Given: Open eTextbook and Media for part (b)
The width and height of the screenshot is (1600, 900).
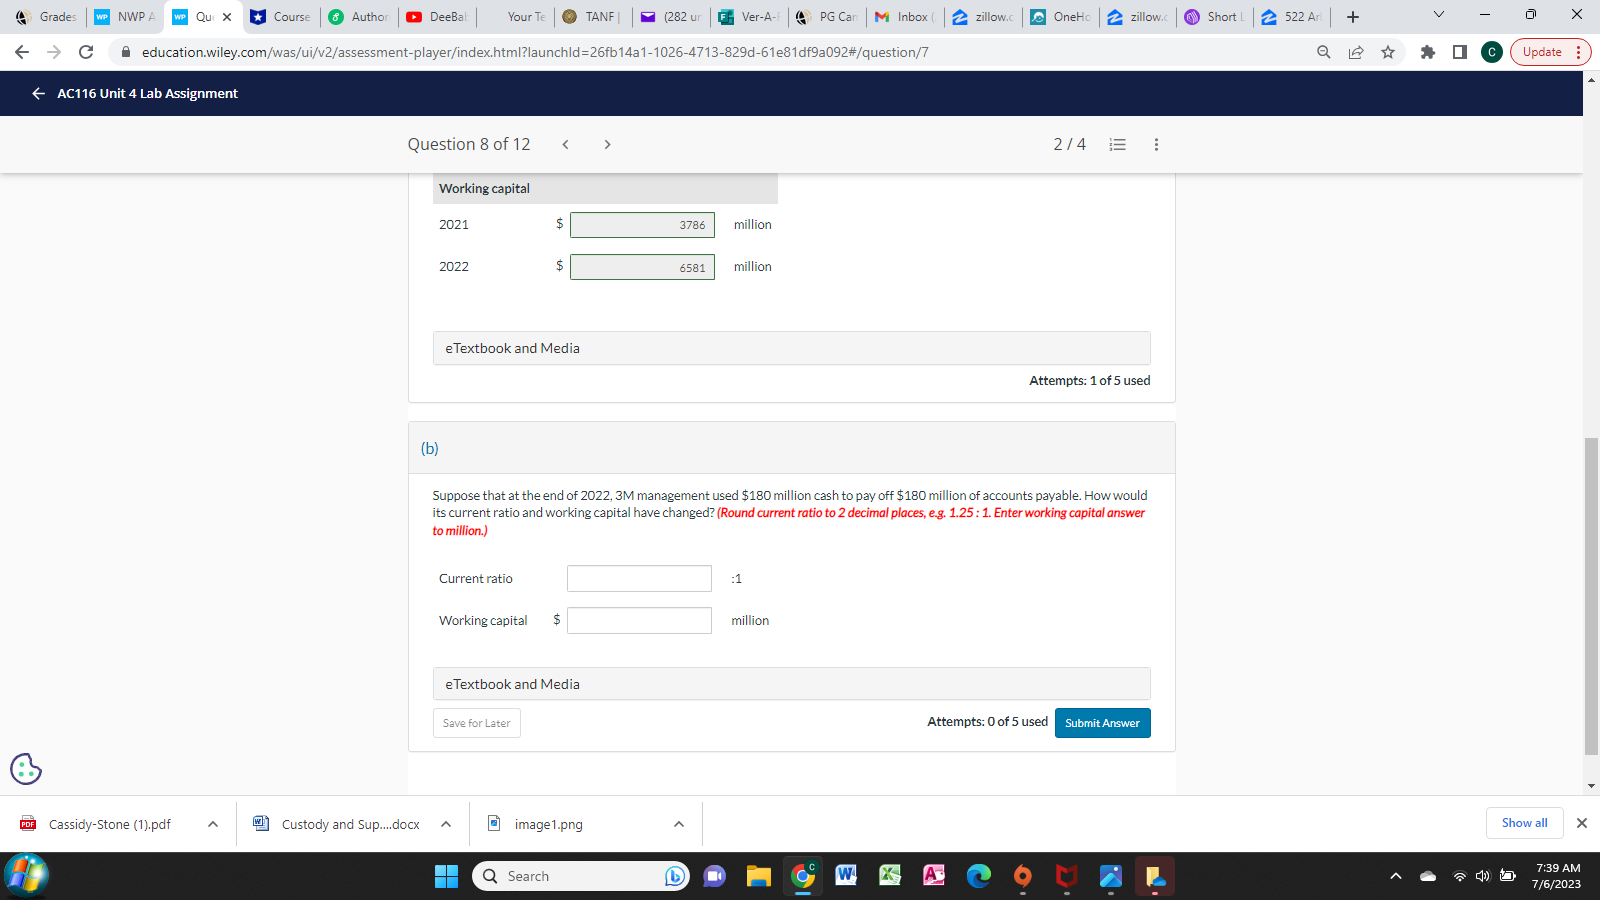Looking at the screenshot, I should (512, 683).
